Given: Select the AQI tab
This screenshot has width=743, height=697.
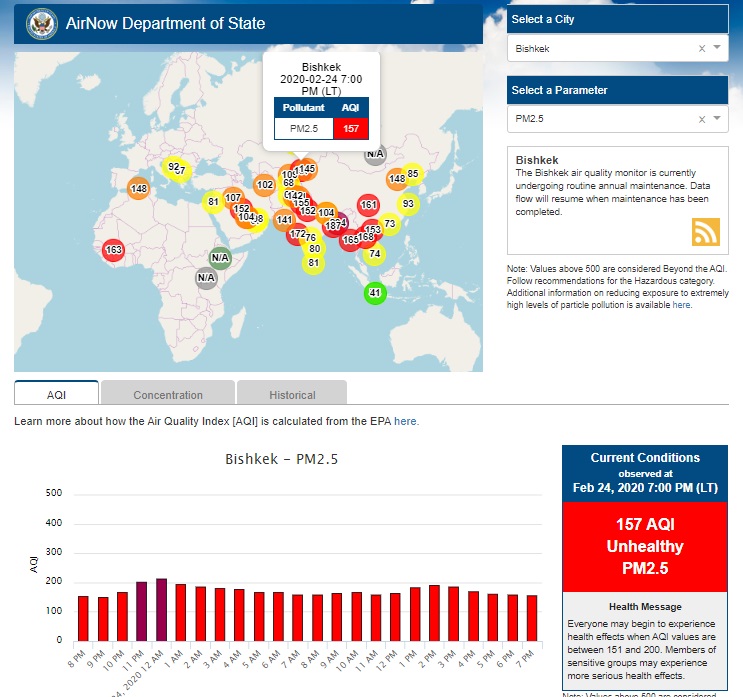Looking at the screenshot, I should (x=56, y=395).
